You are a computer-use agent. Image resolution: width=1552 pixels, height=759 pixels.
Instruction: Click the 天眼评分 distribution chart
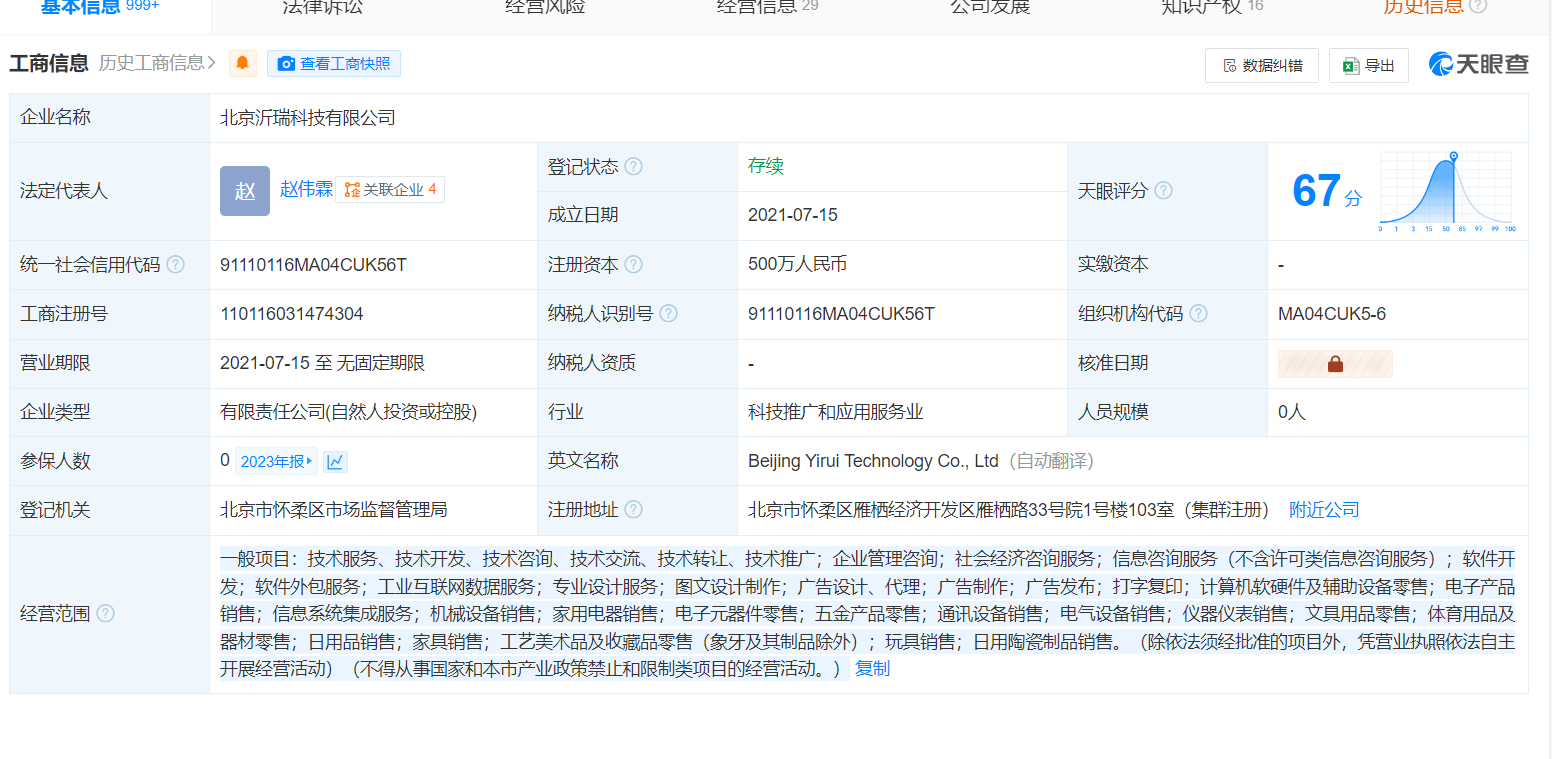pyautogui.click(x=1446, y=192)
